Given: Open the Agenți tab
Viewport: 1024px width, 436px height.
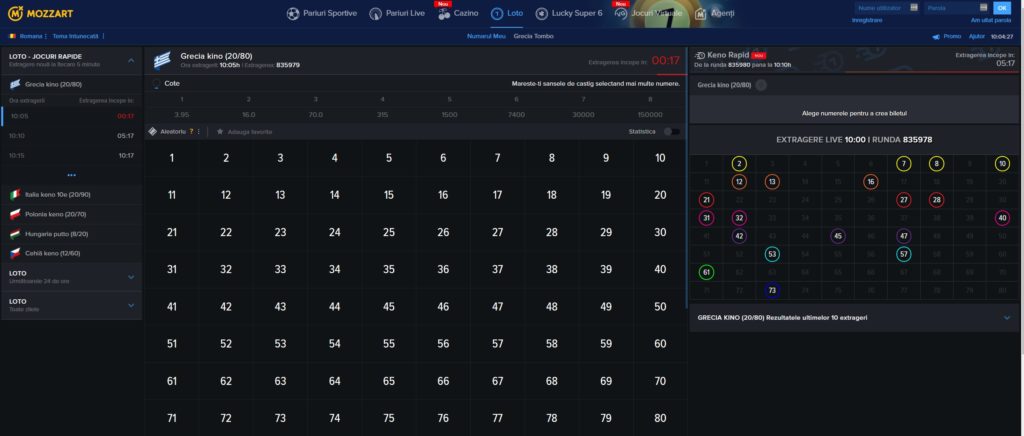Looking at the screenshot, I should coord(714,14).
